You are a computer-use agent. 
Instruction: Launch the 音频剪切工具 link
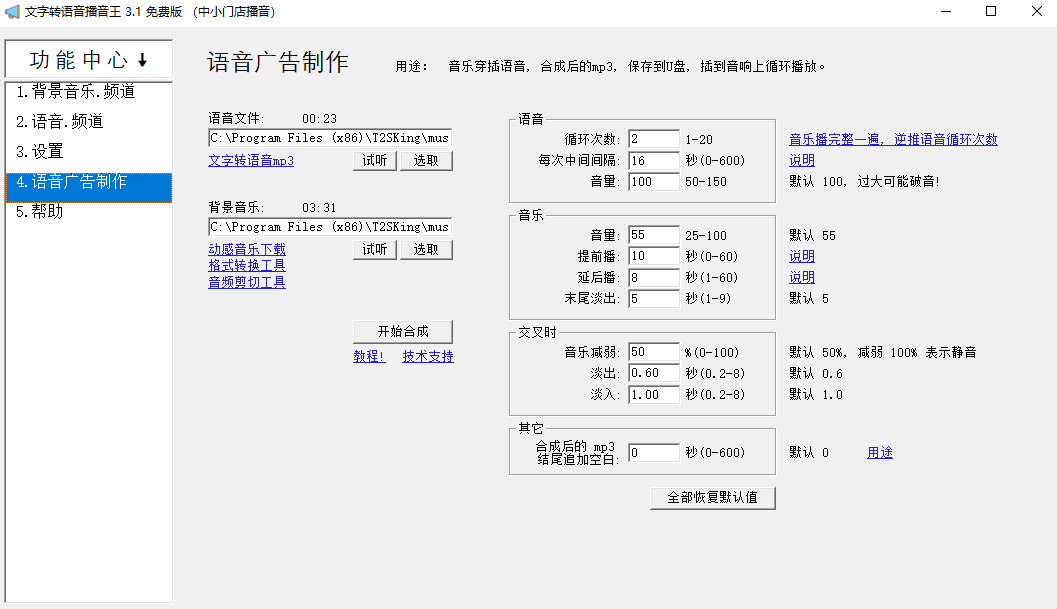246,281
